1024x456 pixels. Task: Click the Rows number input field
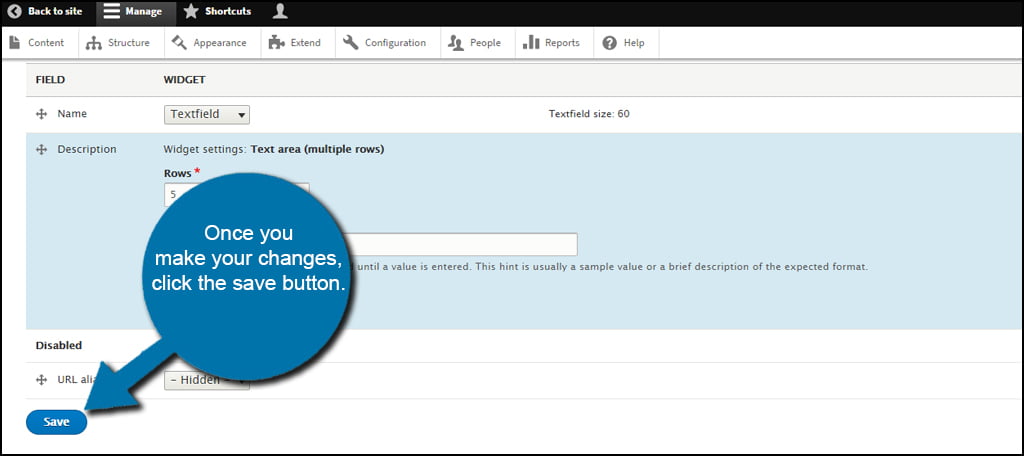coord(236,194)
